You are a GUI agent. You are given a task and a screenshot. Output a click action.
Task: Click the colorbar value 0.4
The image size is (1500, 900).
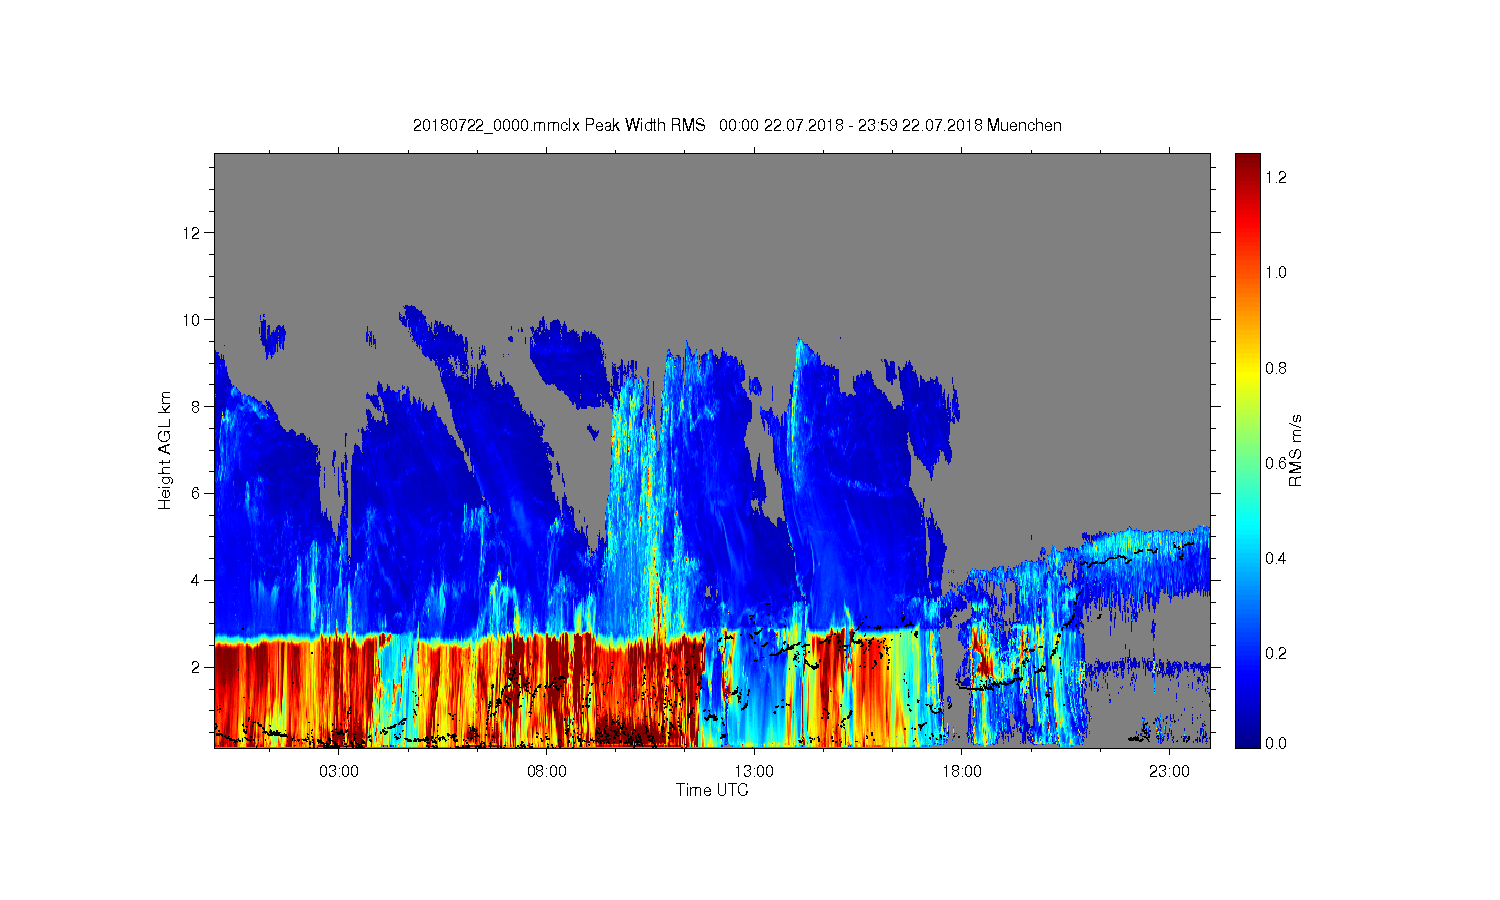tap(1275, 558)
